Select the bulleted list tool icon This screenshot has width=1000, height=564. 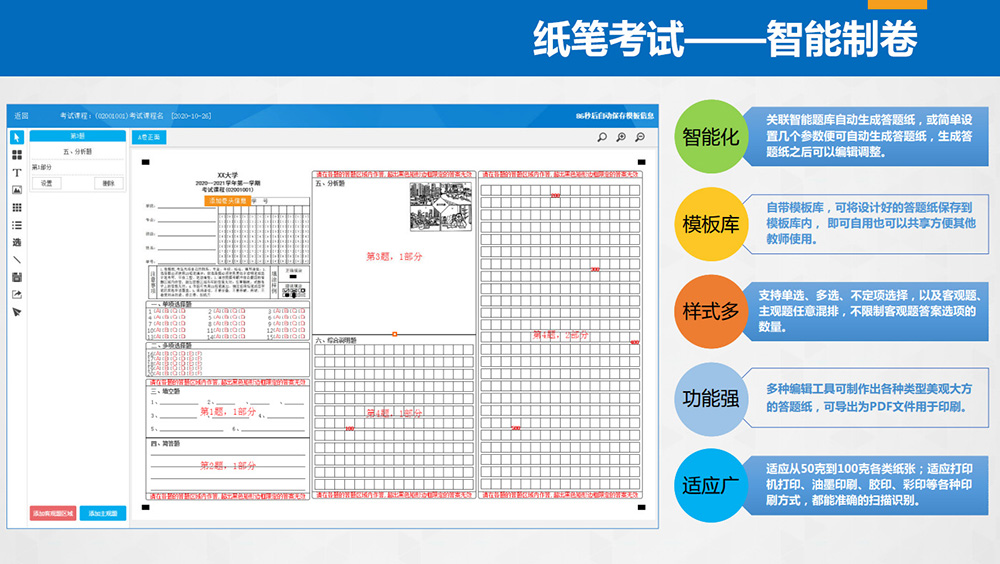pyautogui.click(x=17, y=225)
